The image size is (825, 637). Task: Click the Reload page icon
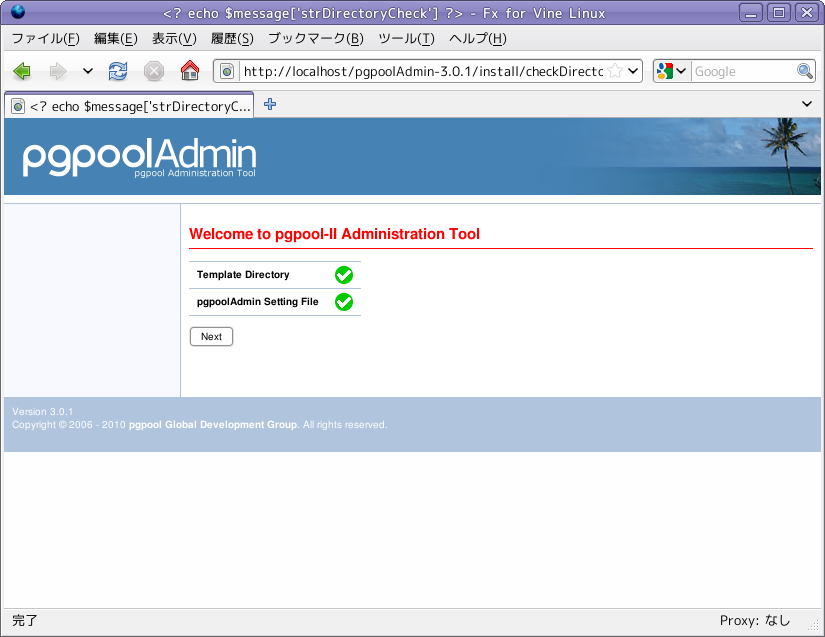pos(118,71)
